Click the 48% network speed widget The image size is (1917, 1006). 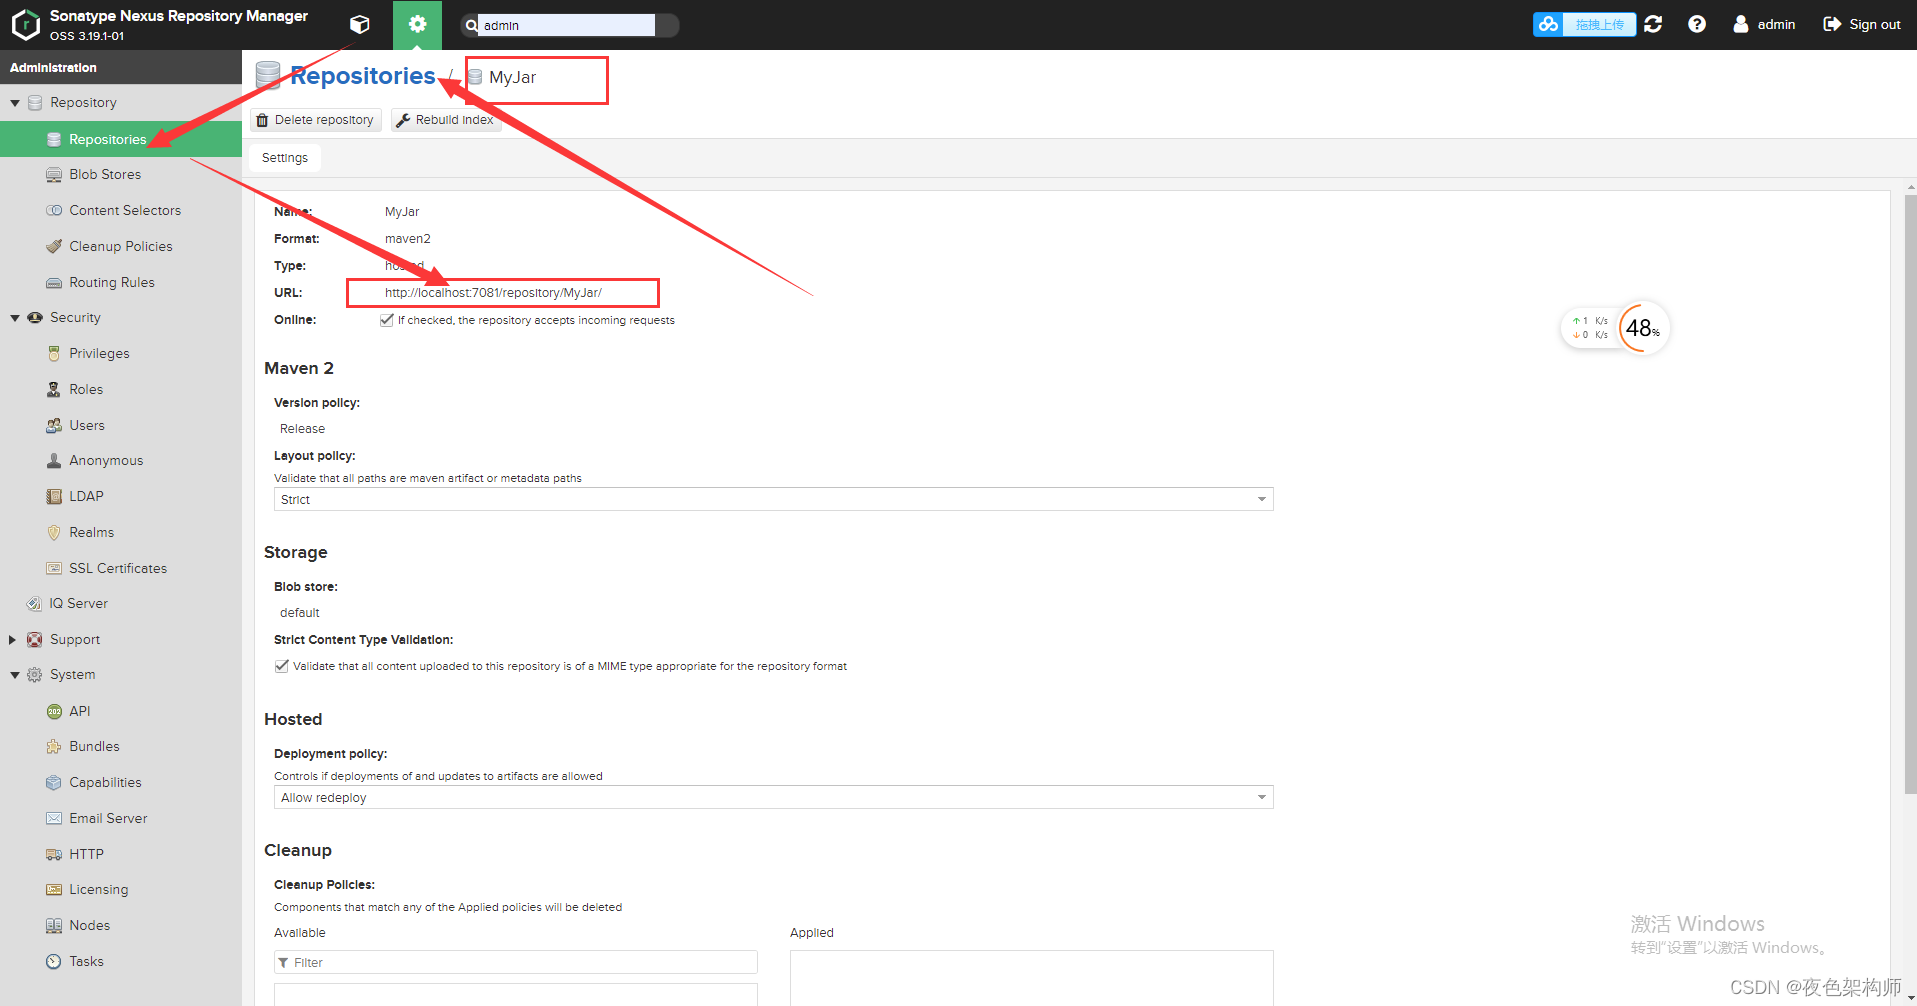point(1615,328)
